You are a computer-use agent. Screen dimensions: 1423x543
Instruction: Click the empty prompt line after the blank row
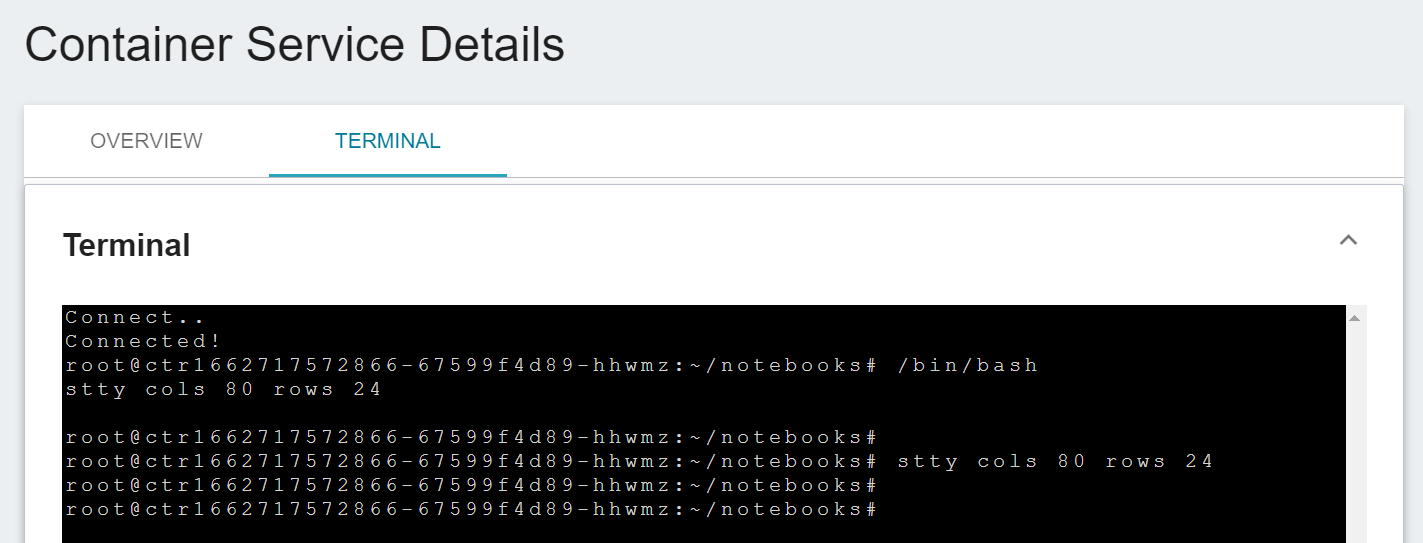470,438
